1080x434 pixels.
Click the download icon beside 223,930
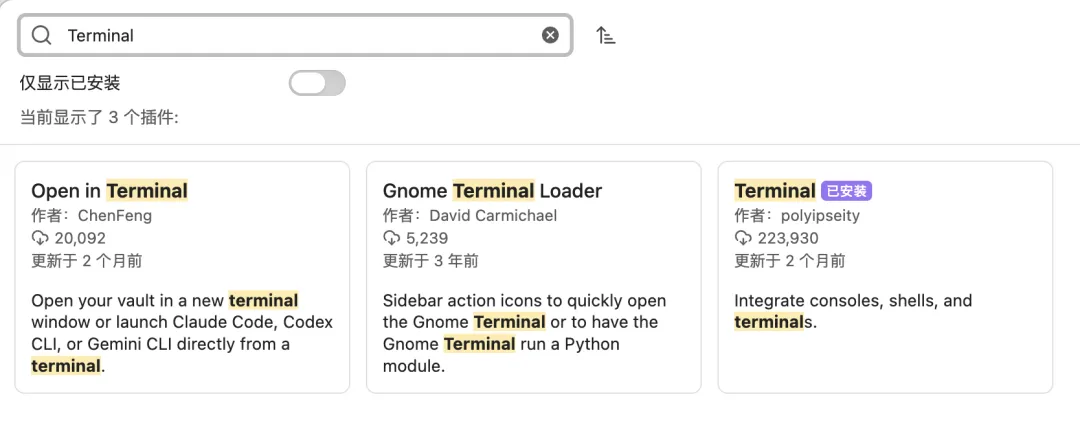click(743, 238)
